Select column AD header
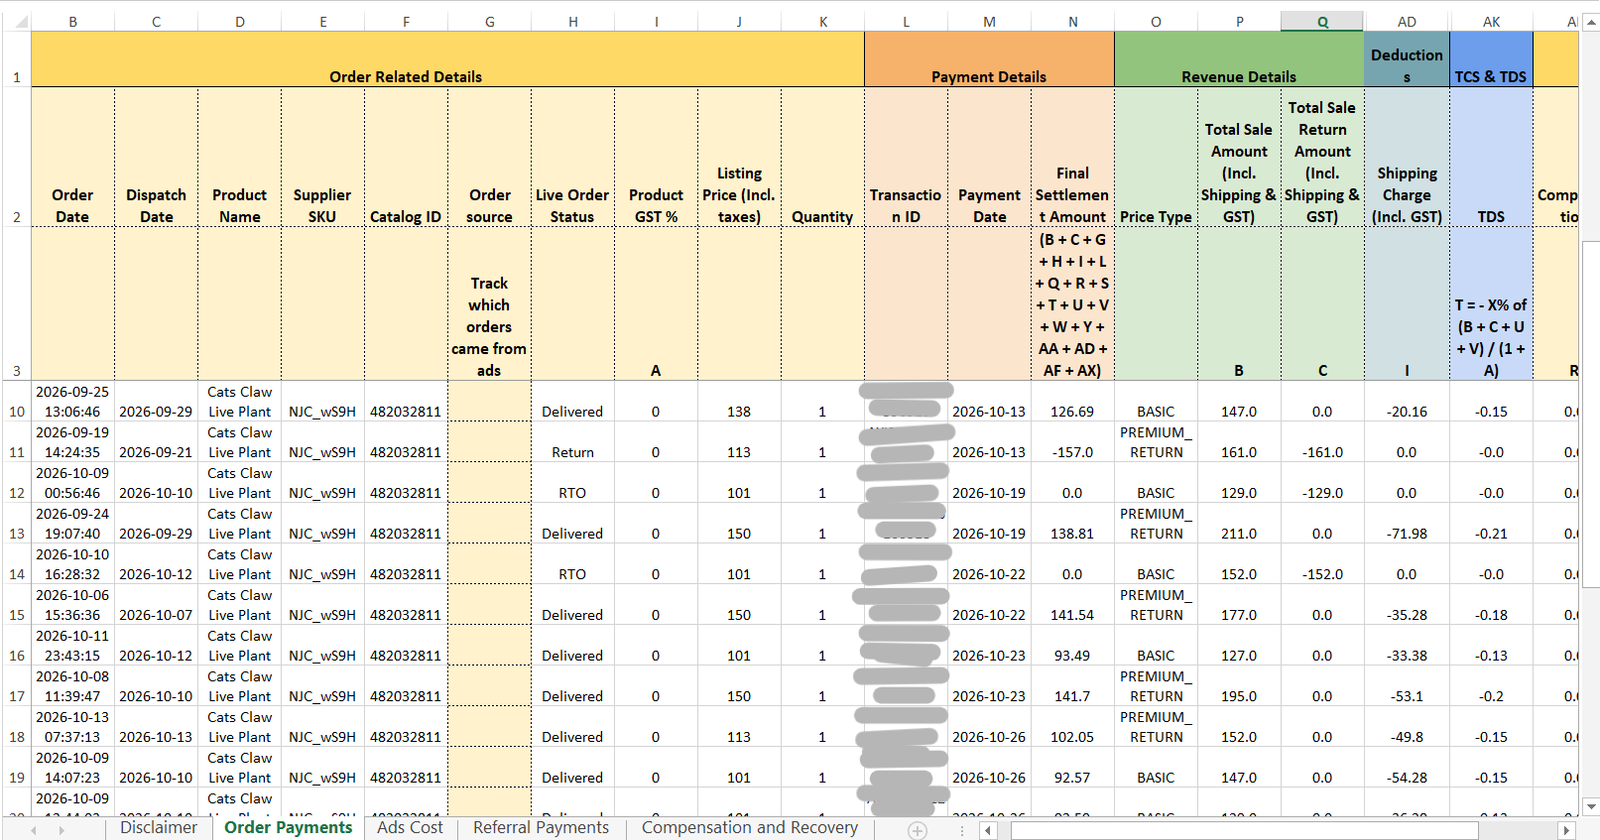The image size is (1600, 840). [1407, 21]
